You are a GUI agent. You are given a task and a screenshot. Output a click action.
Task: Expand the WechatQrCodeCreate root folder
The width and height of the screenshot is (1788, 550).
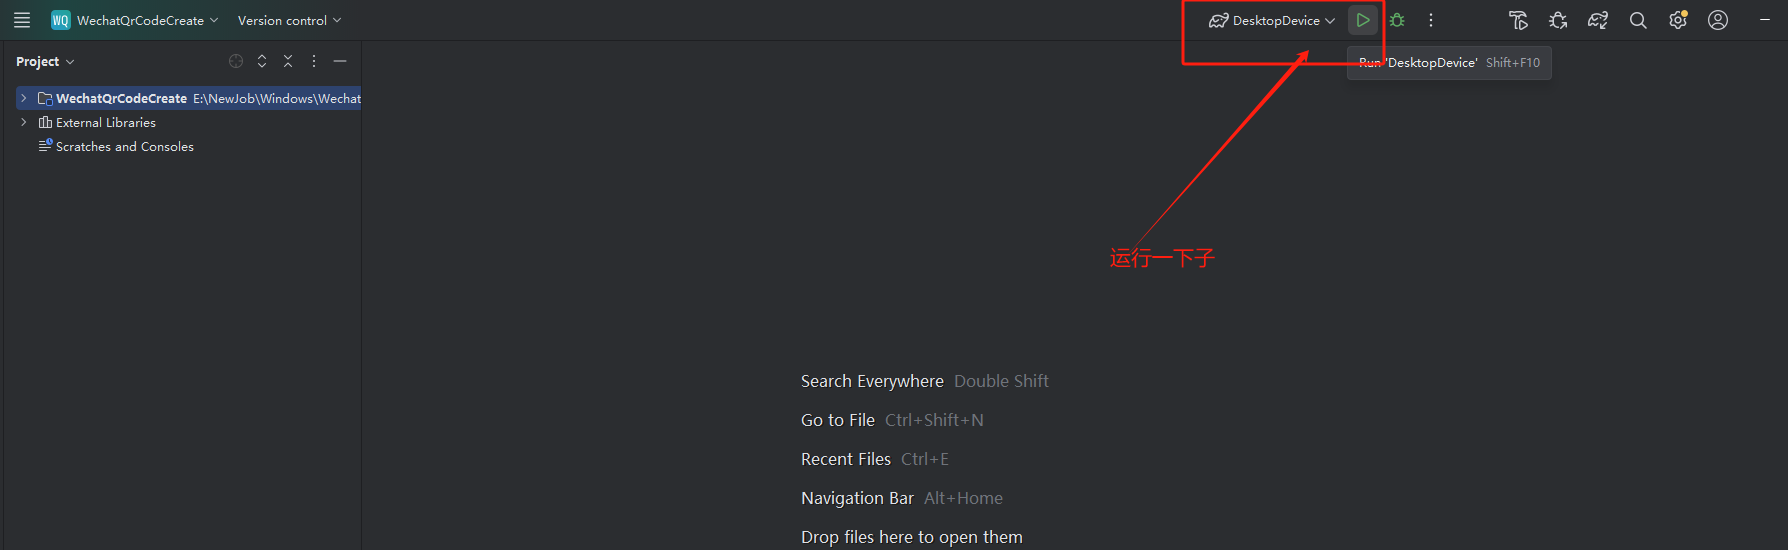coord(23,98)
